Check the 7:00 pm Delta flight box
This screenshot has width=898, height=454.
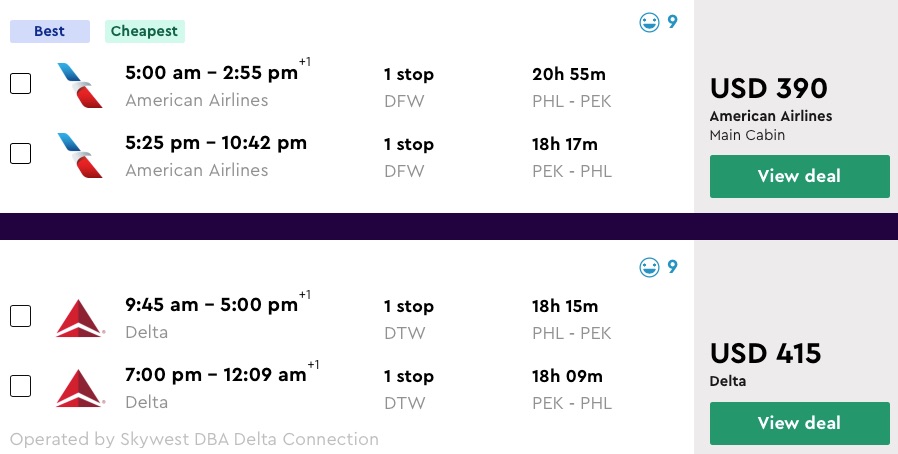click(20, 386)
